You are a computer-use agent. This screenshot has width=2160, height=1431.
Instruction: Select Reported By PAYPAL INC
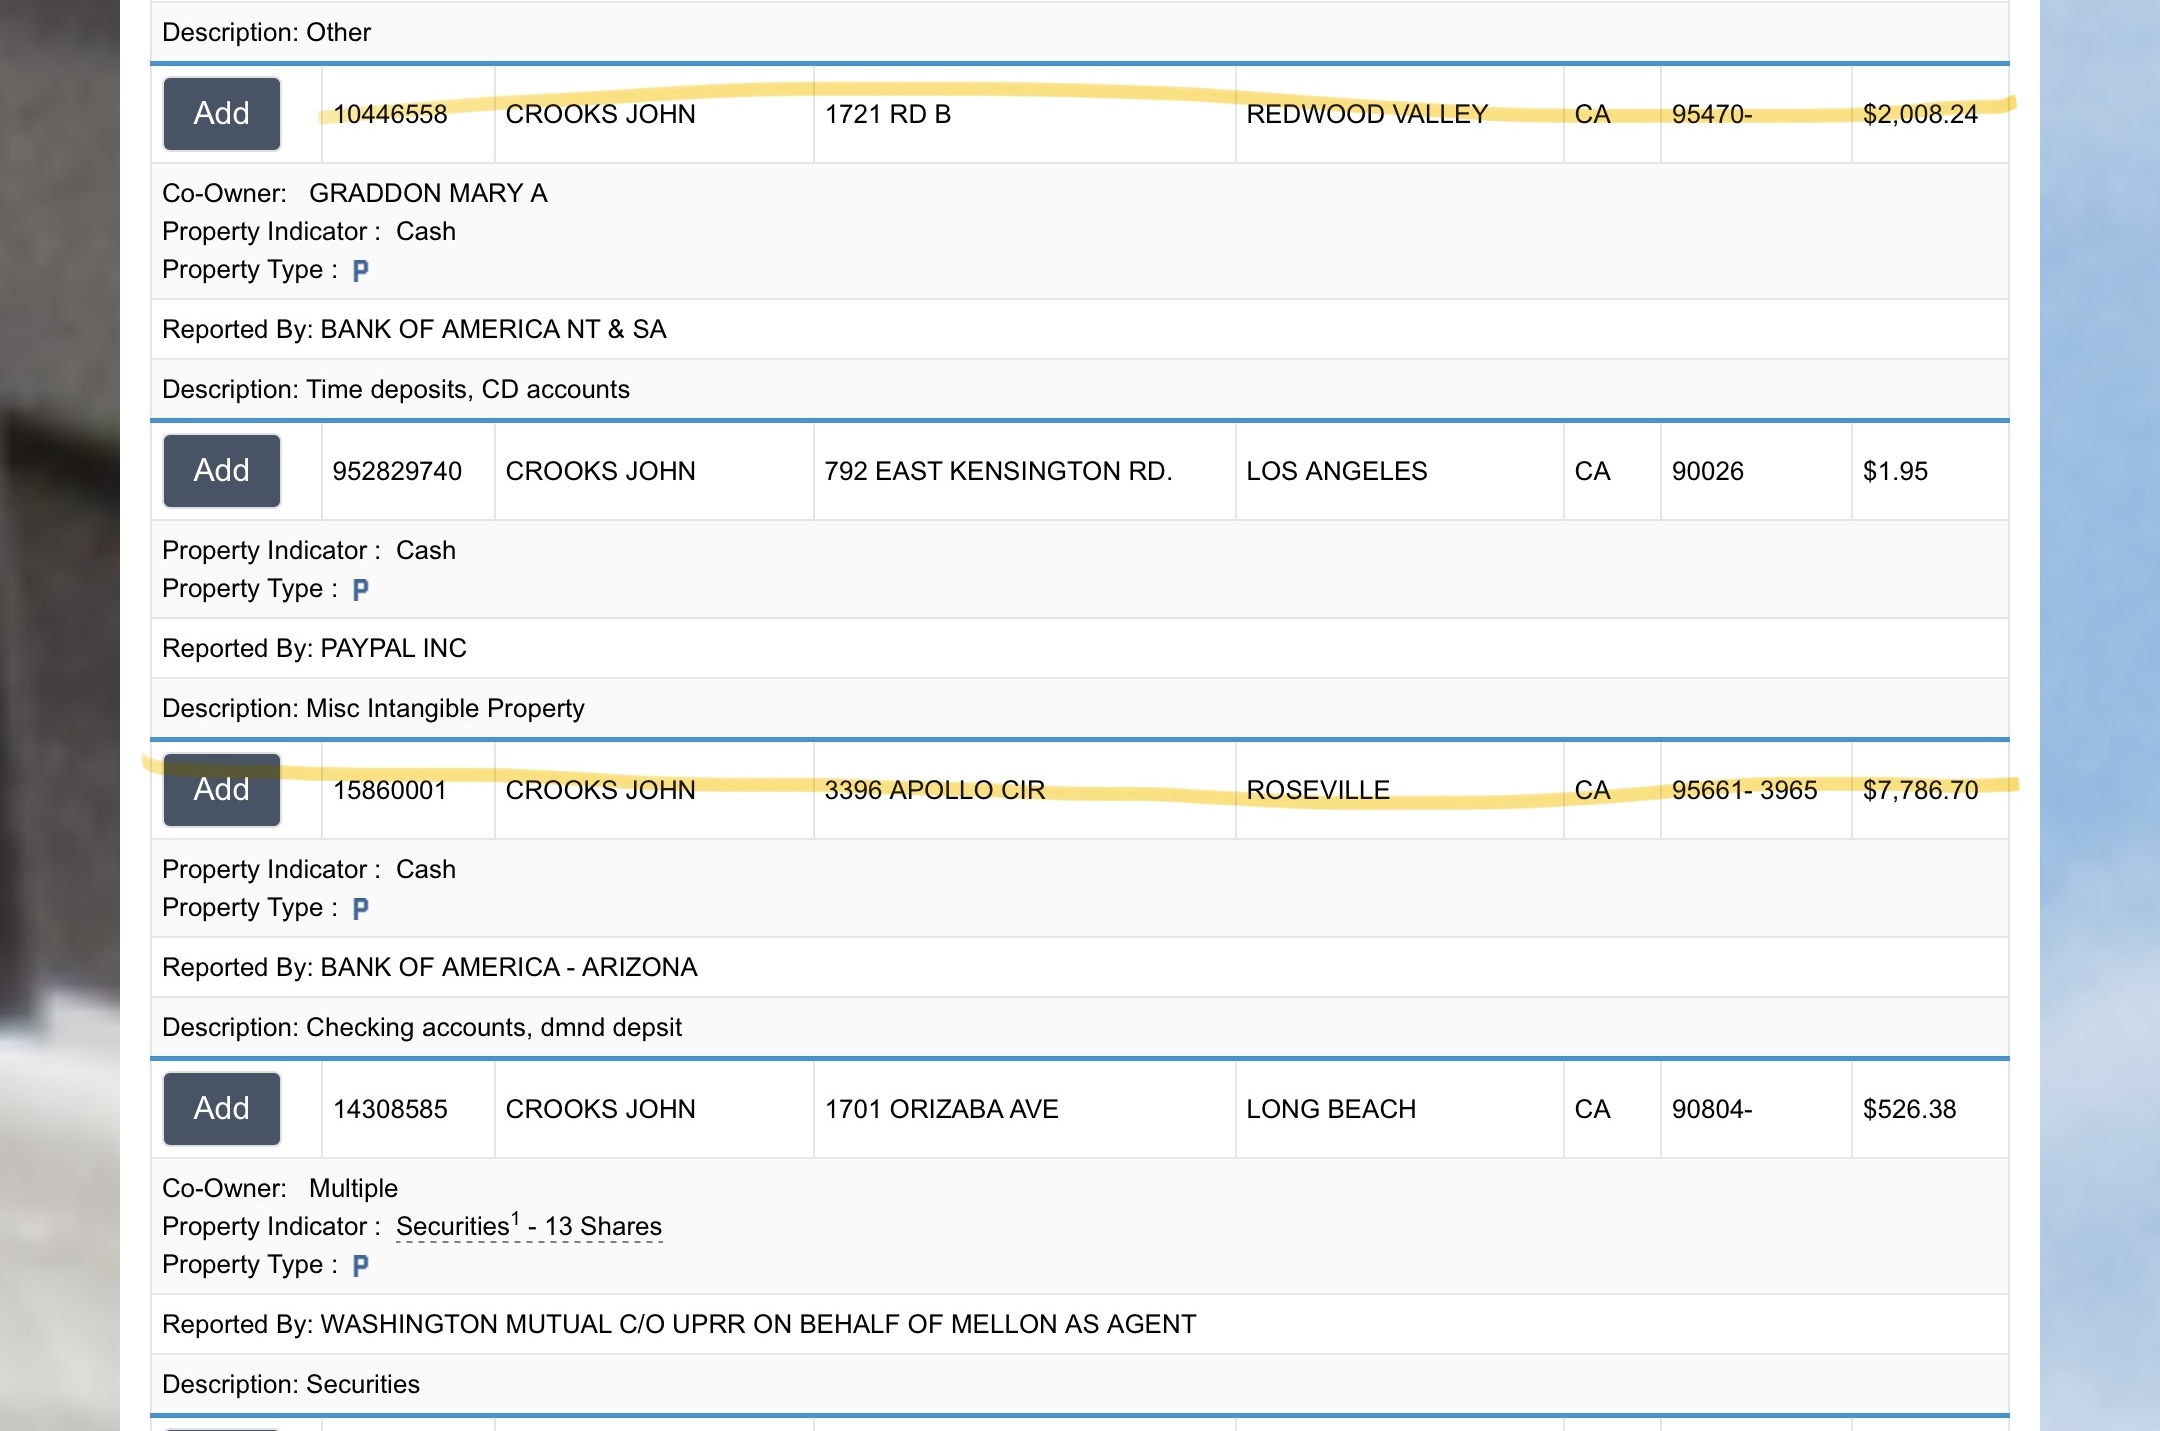pos(393,649)
